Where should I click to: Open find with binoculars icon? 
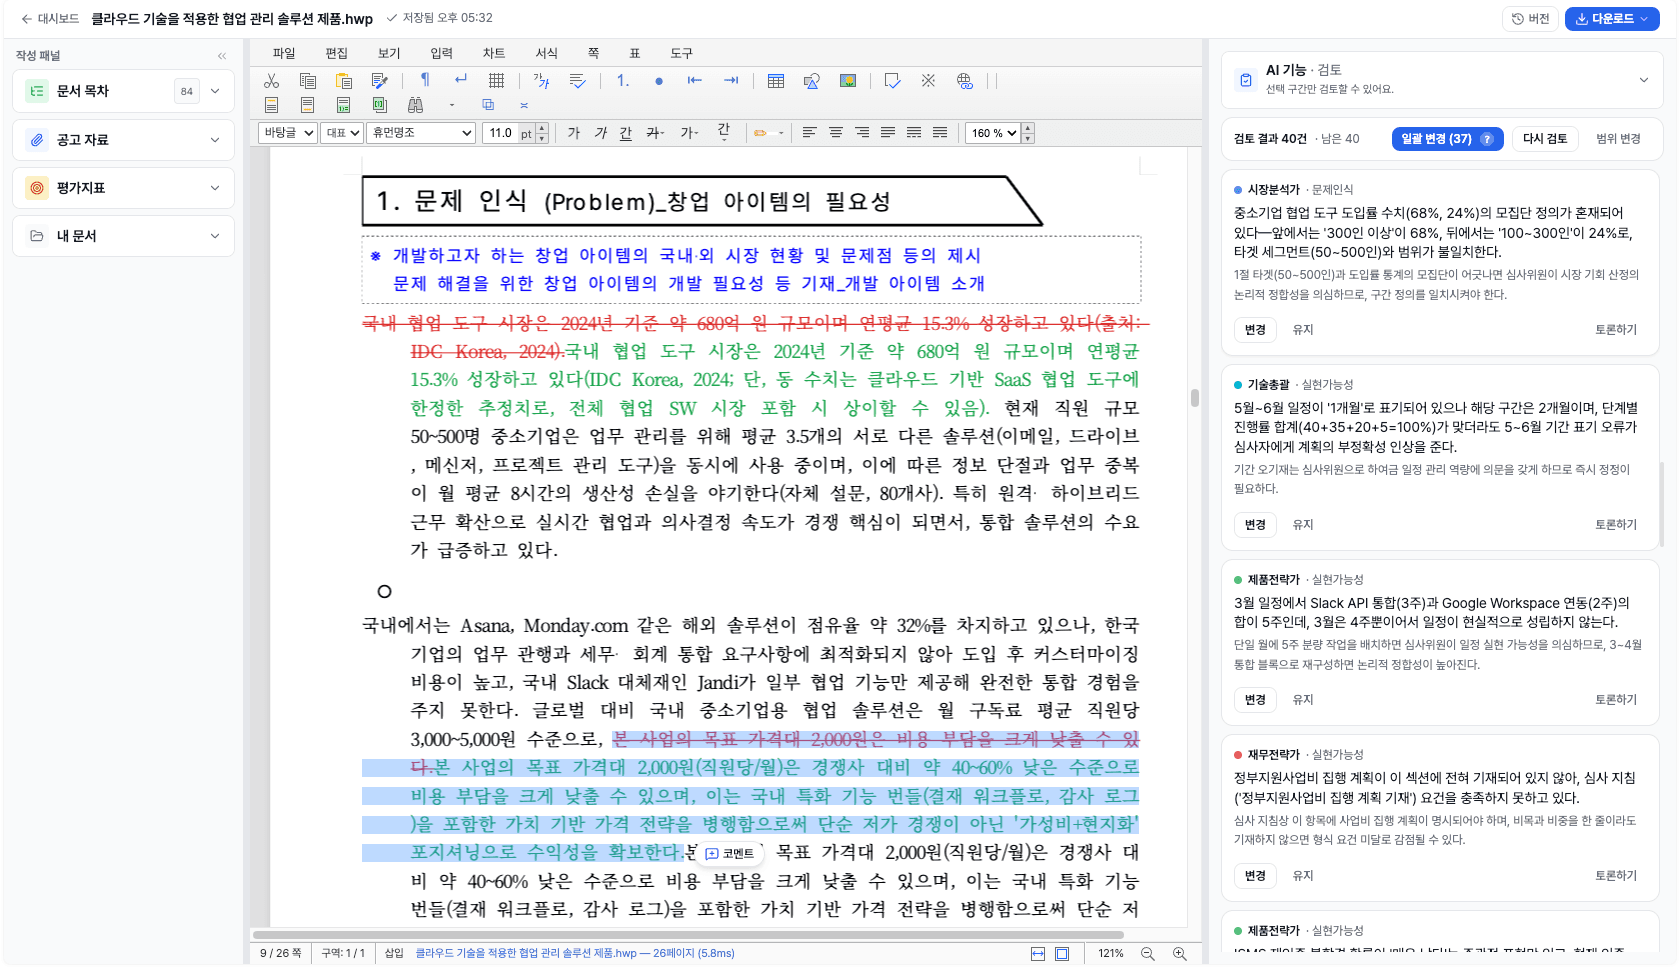coord(416,105)
